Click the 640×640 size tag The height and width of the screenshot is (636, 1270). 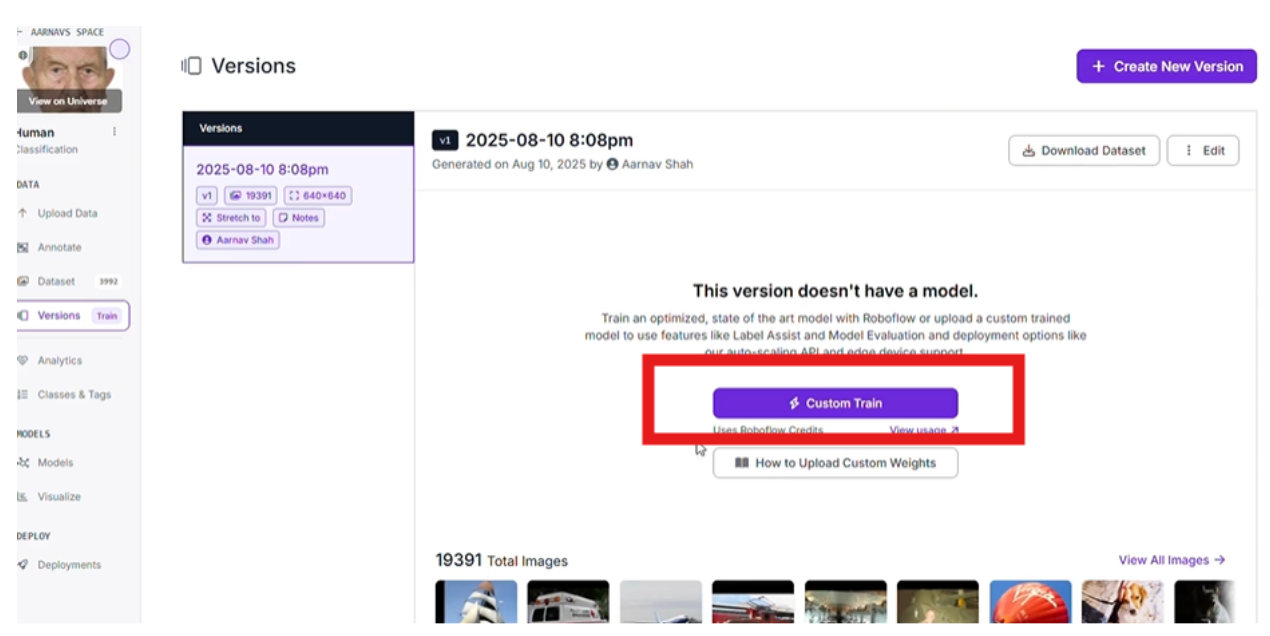318,195
